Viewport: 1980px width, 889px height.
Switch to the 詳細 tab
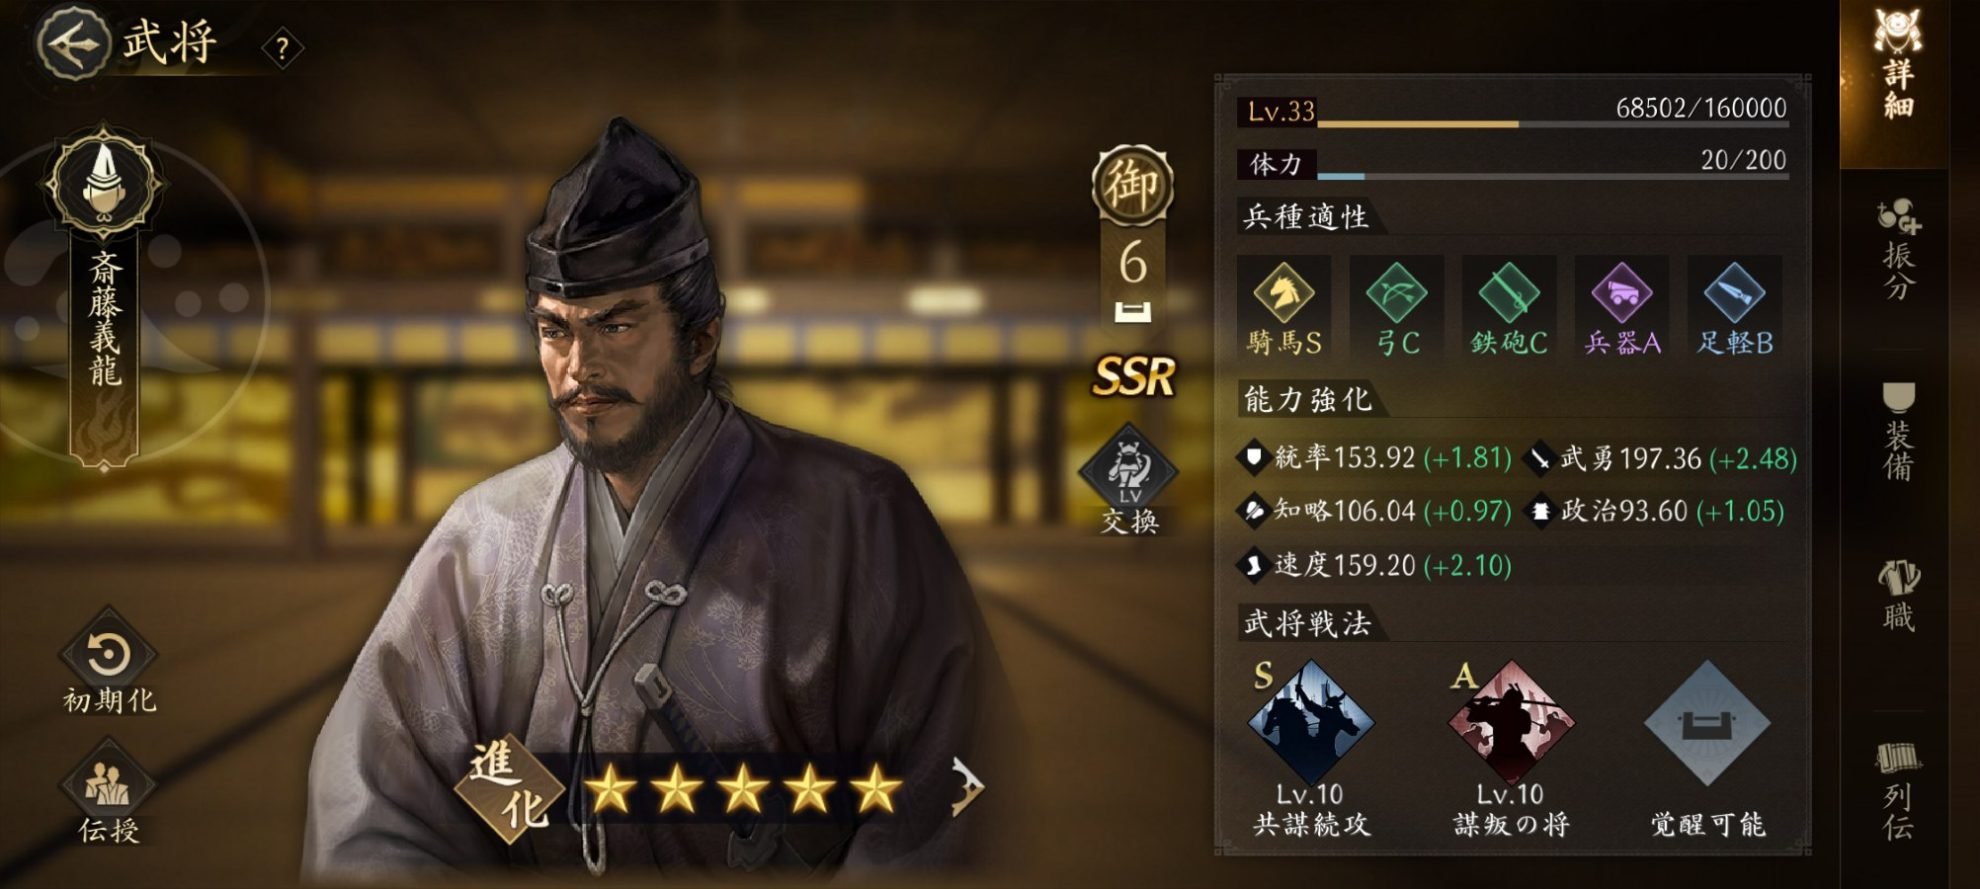pyautogui.click(x=1897, y=70)
